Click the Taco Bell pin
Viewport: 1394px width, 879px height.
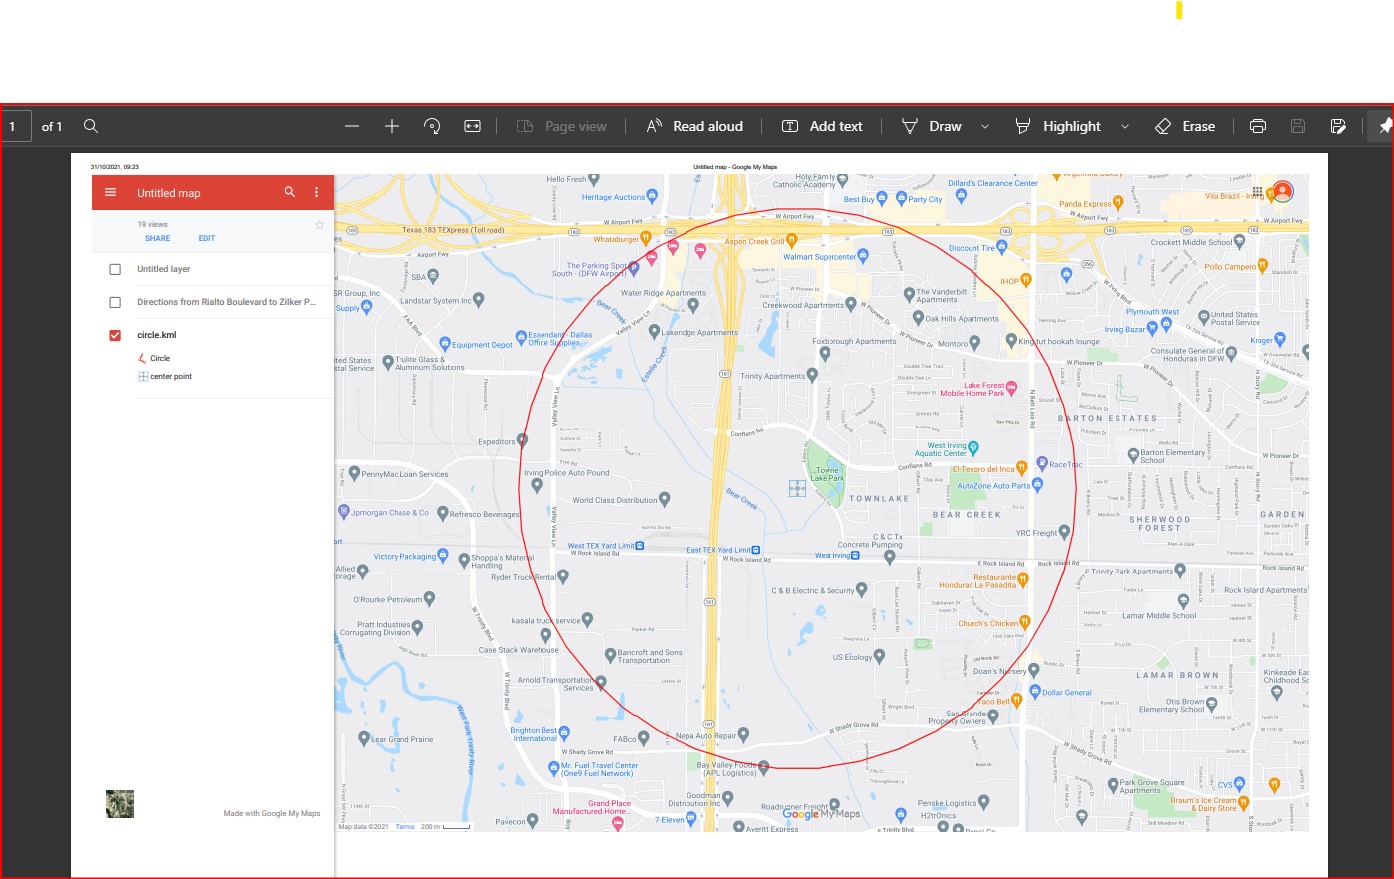pyautogui.click(x=1017, y=700)
